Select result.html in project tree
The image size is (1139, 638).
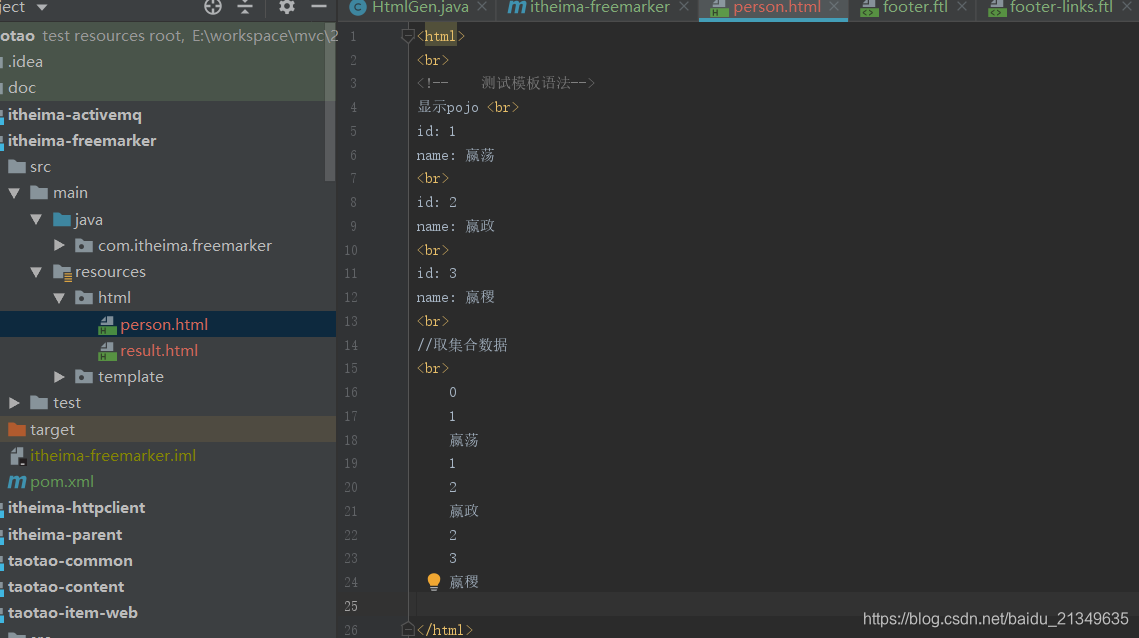click(x=159, y=351)
